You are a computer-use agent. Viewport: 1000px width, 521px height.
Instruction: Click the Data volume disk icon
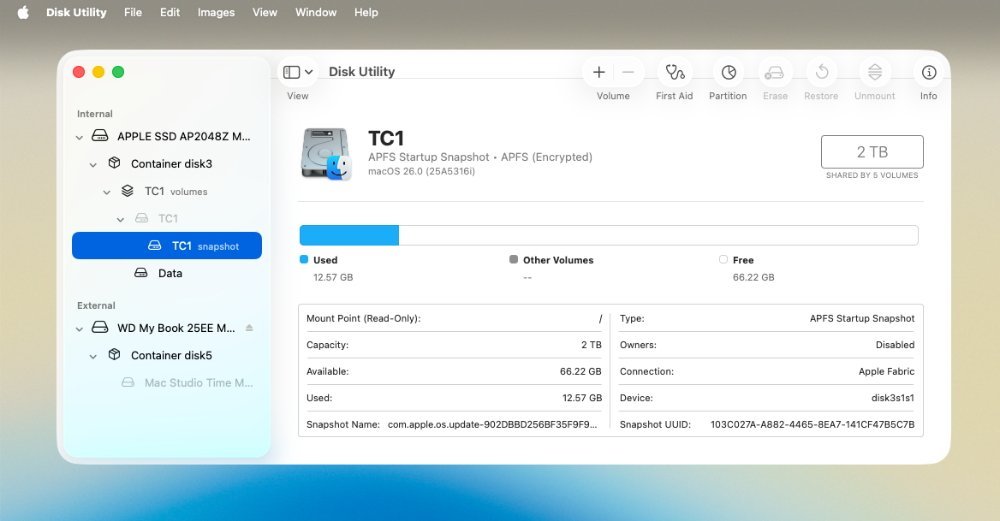(x=141, y=272)
